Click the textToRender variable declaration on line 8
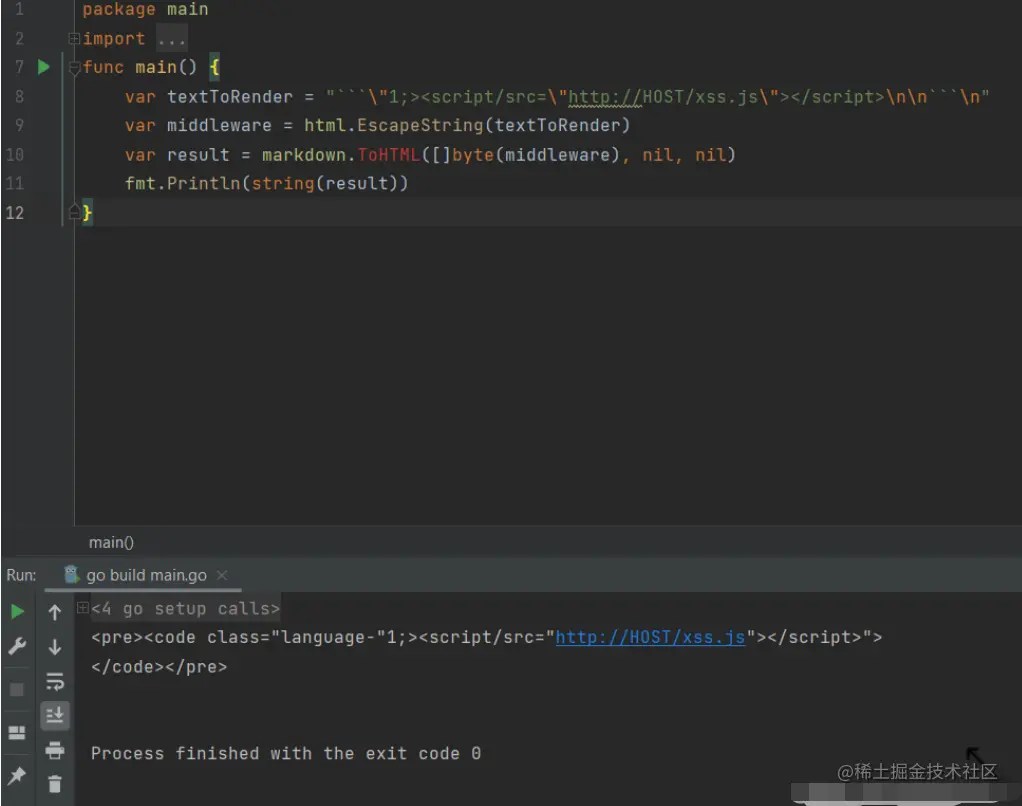Screen dimensions: 1022x806 pyautogui.click(x=230, y=96)
